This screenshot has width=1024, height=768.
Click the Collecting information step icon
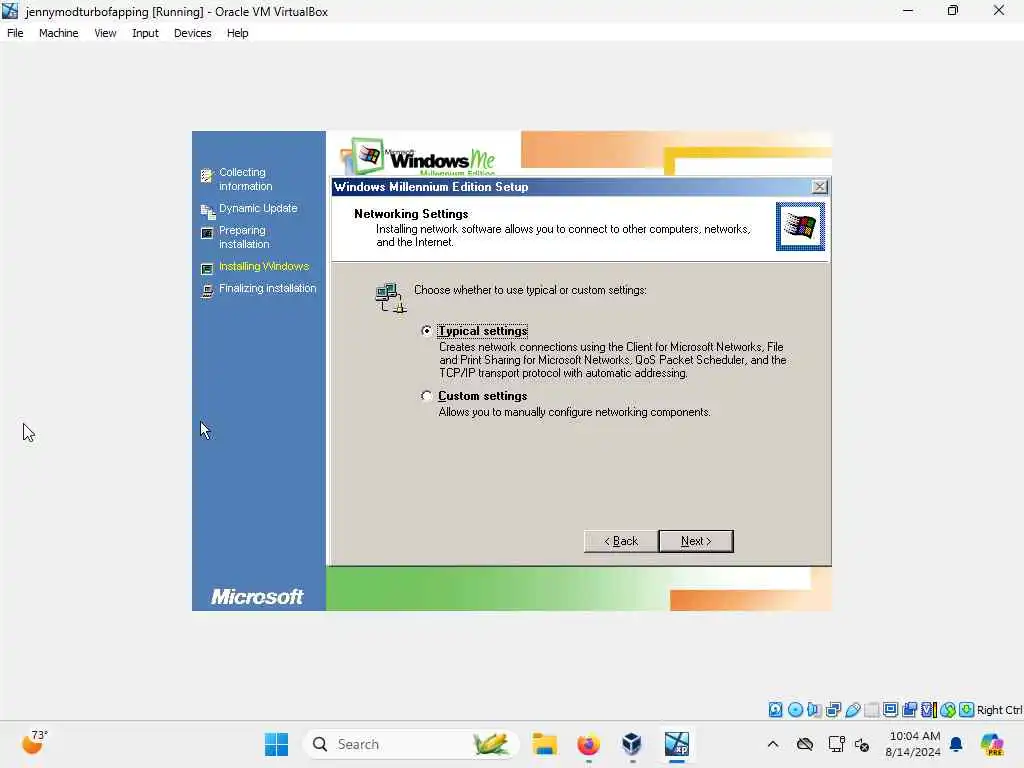pos(206,176)
